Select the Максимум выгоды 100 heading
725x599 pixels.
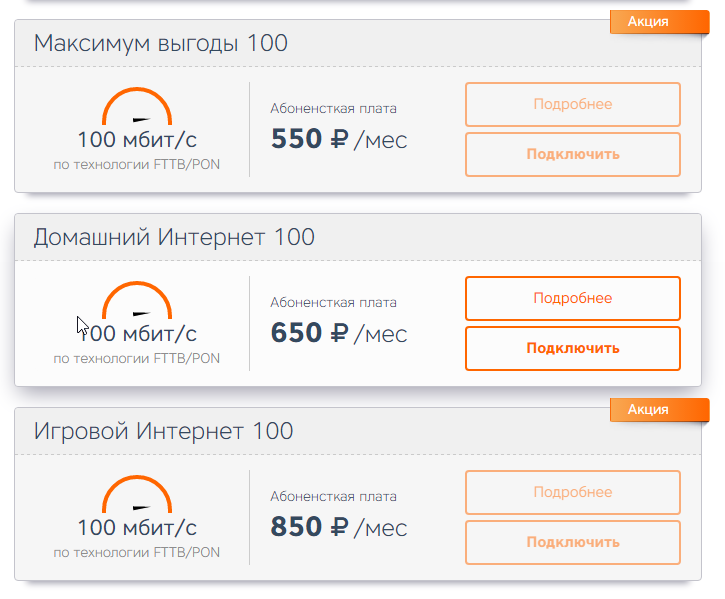(161, 44)
